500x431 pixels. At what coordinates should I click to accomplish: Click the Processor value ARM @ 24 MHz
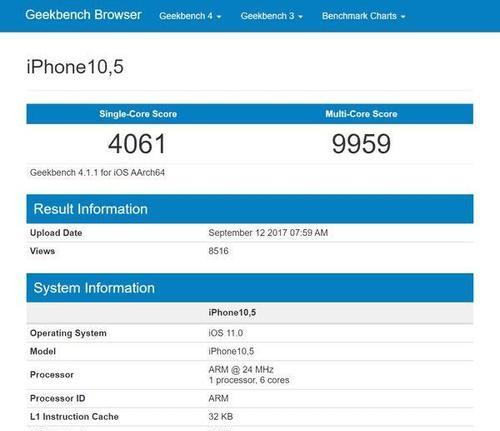click(x=241, y=370)
